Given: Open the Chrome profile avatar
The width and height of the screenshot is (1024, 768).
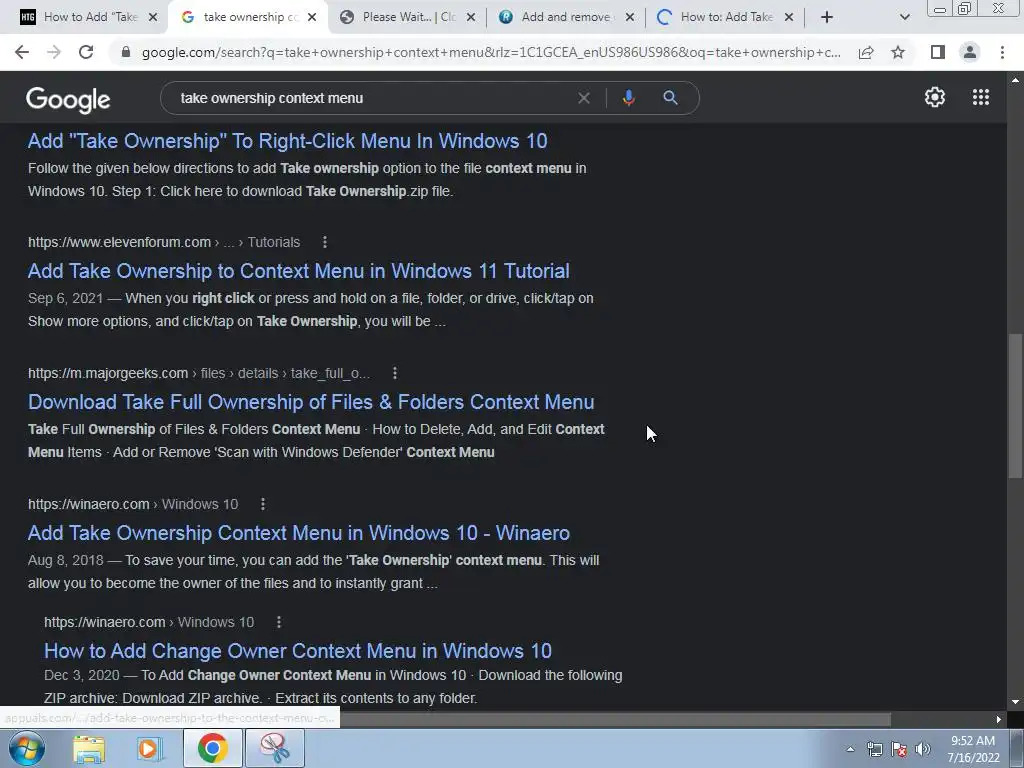Looking at the screenshot, I should tap(970, 52).
